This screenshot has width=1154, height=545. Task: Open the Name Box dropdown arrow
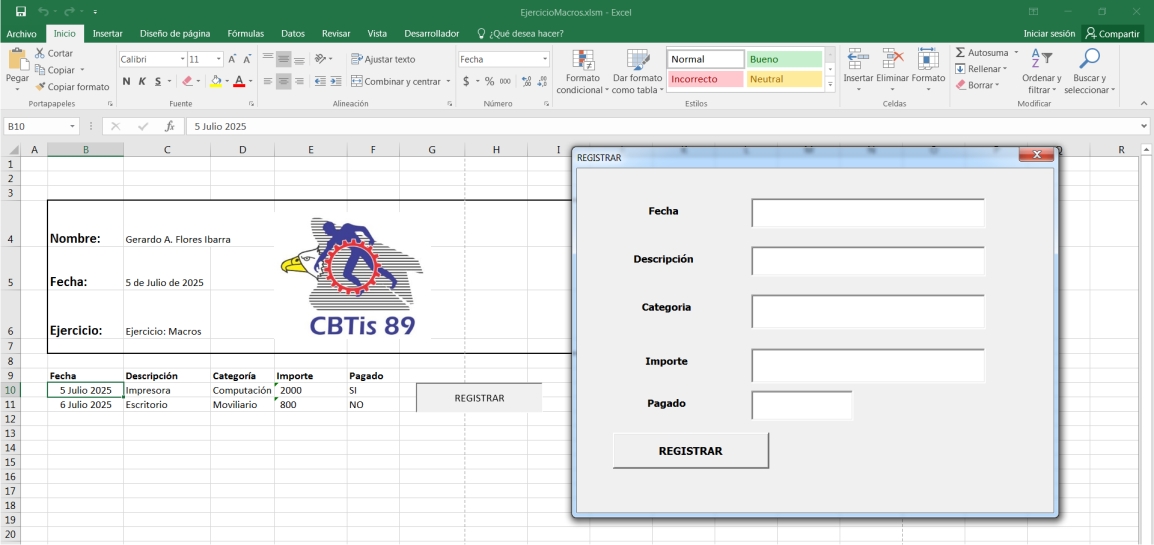click(x=73, y=126)
